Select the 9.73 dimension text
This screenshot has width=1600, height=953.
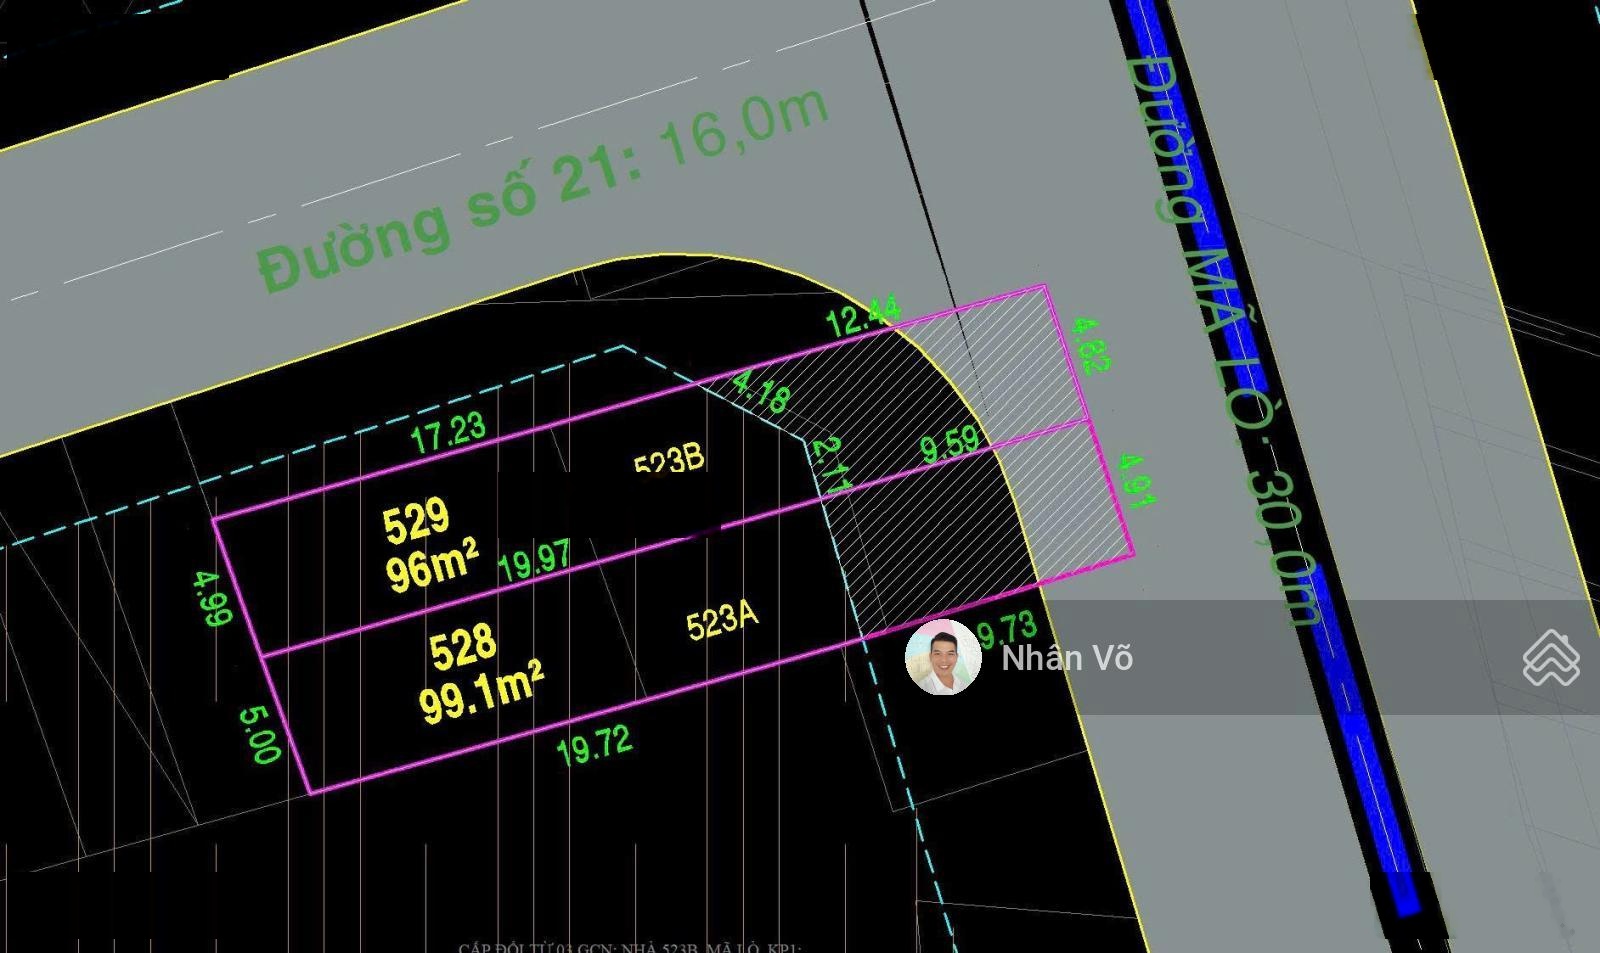pyautogui.click(x=1008, y=630)
